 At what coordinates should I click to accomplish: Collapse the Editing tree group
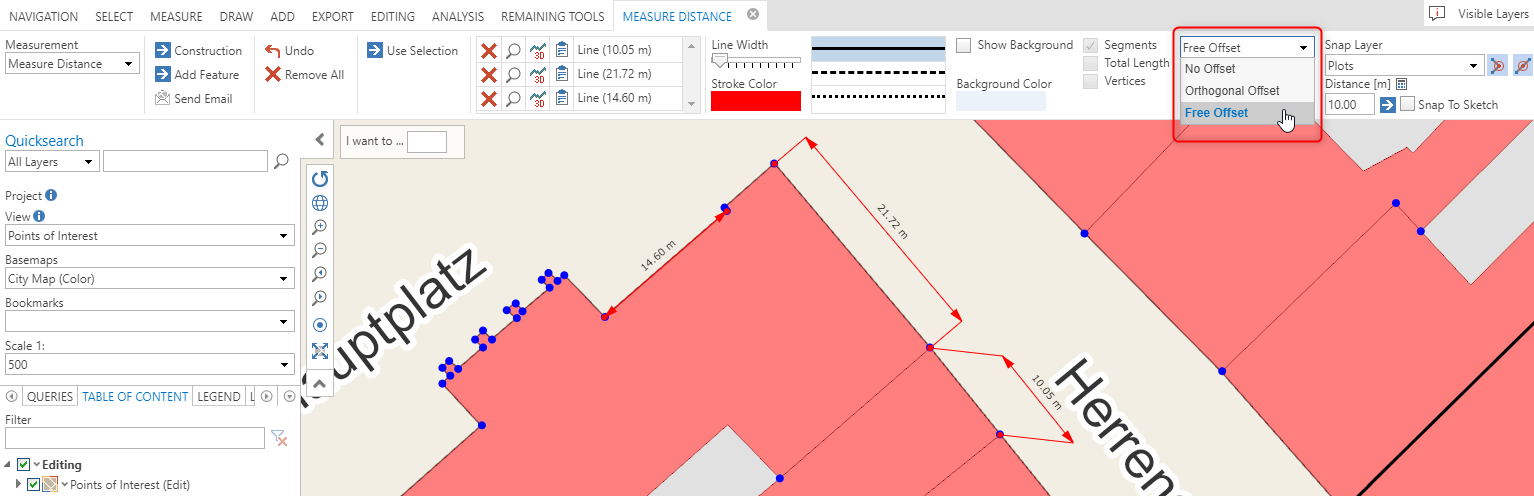click(9, 465)
